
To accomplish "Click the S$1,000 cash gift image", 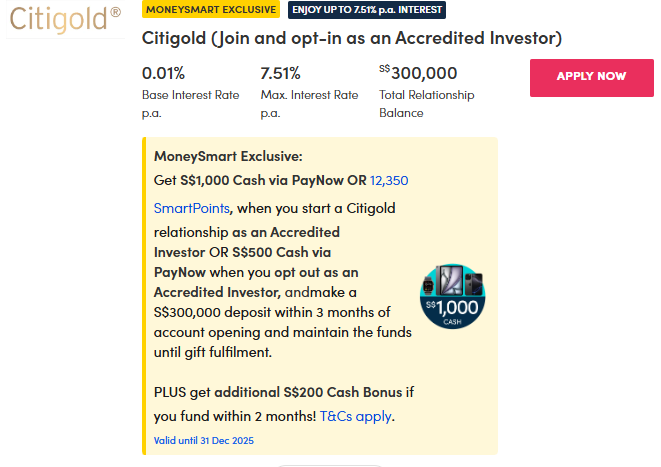I will (454, 296).
